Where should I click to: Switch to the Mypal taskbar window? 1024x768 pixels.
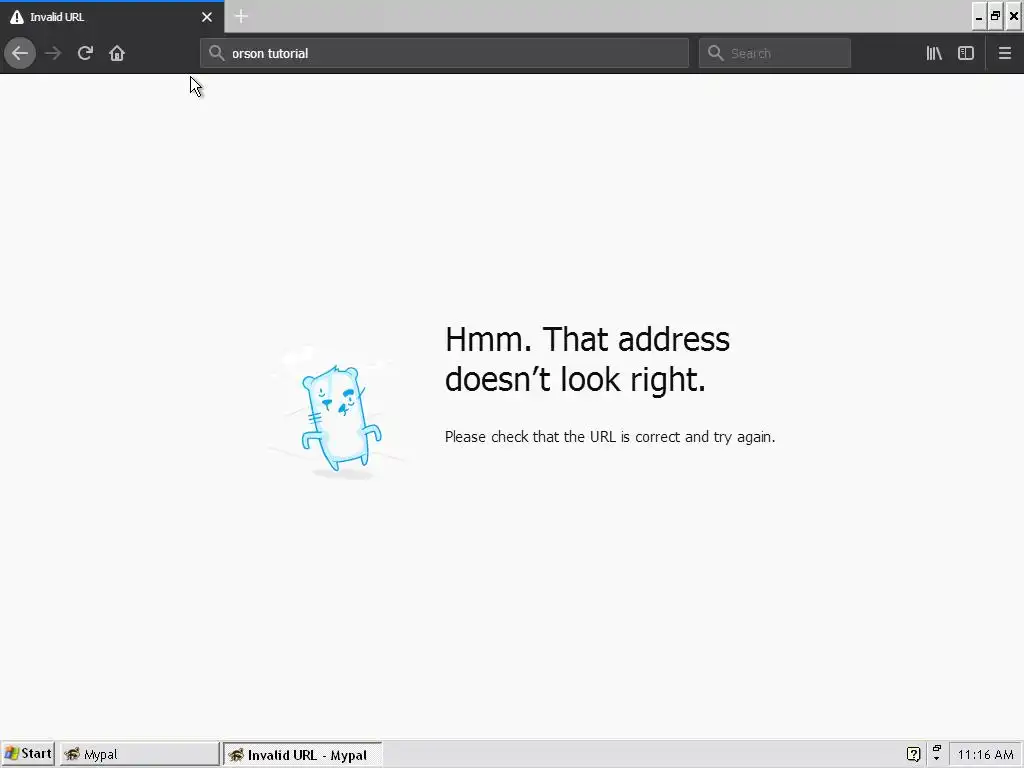(140, 754)
